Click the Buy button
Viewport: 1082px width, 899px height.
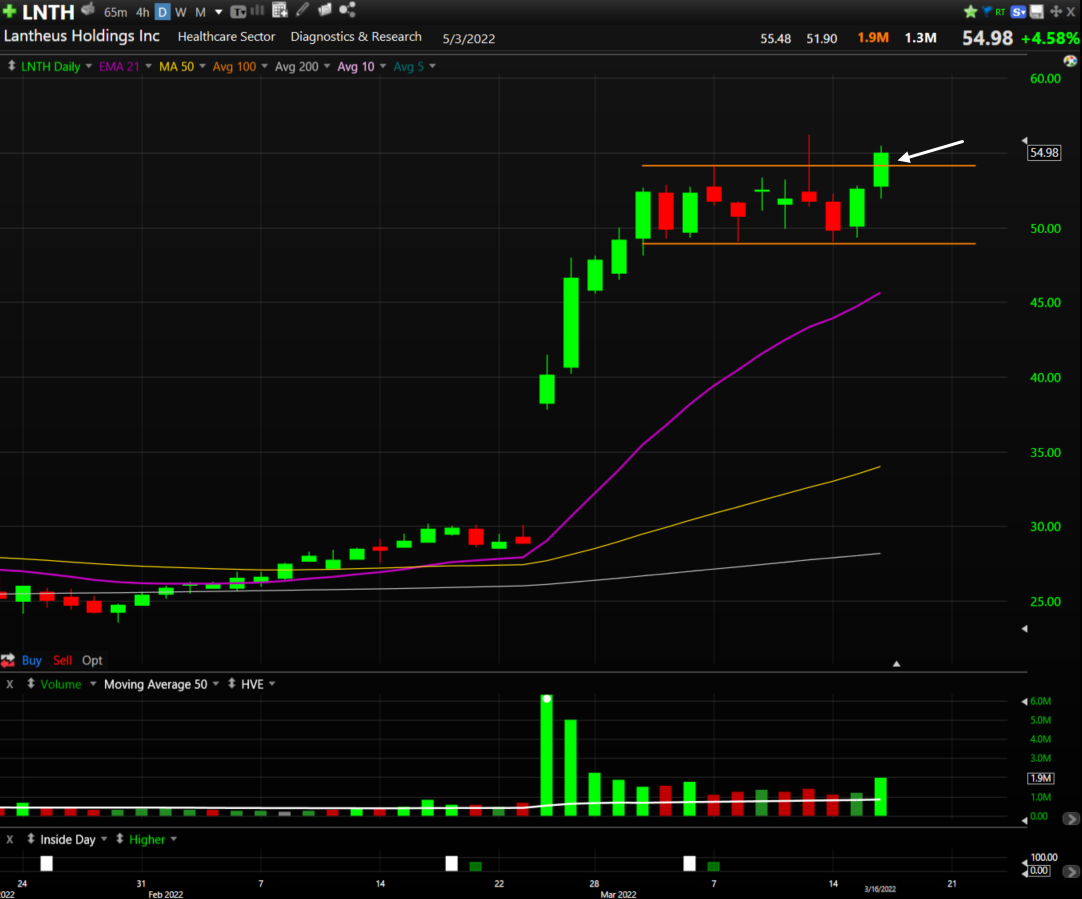click(x=32, y=660)
